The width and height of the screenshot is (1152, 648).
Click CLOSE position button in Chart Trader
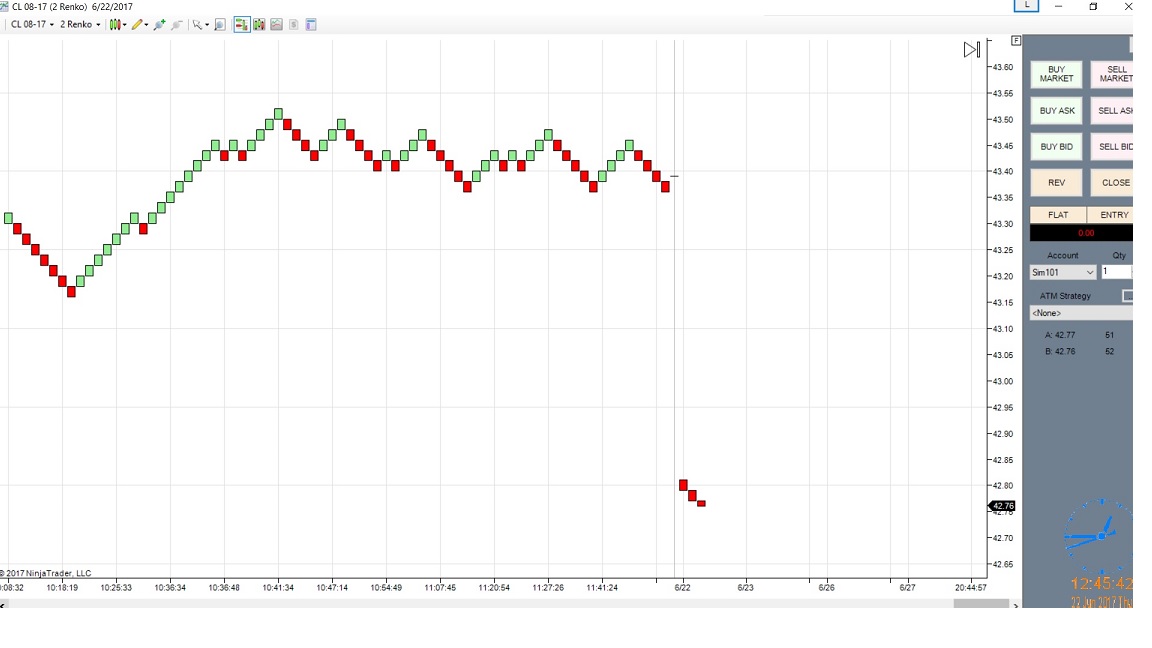1112,182
